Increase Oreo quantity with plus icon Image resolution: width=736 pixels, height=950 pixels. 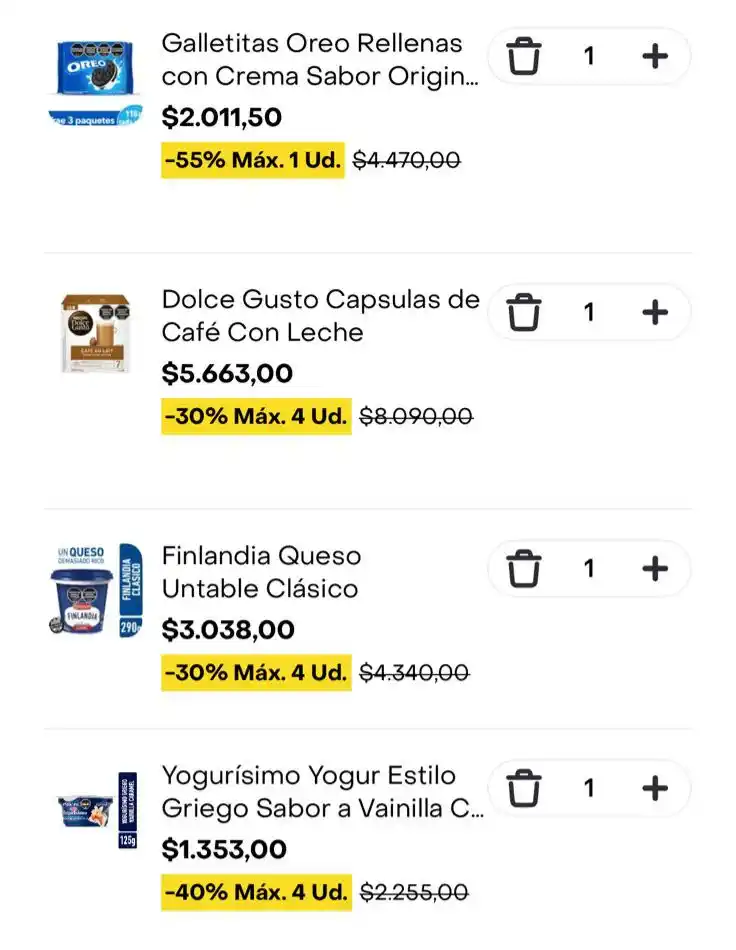(655, 56)
